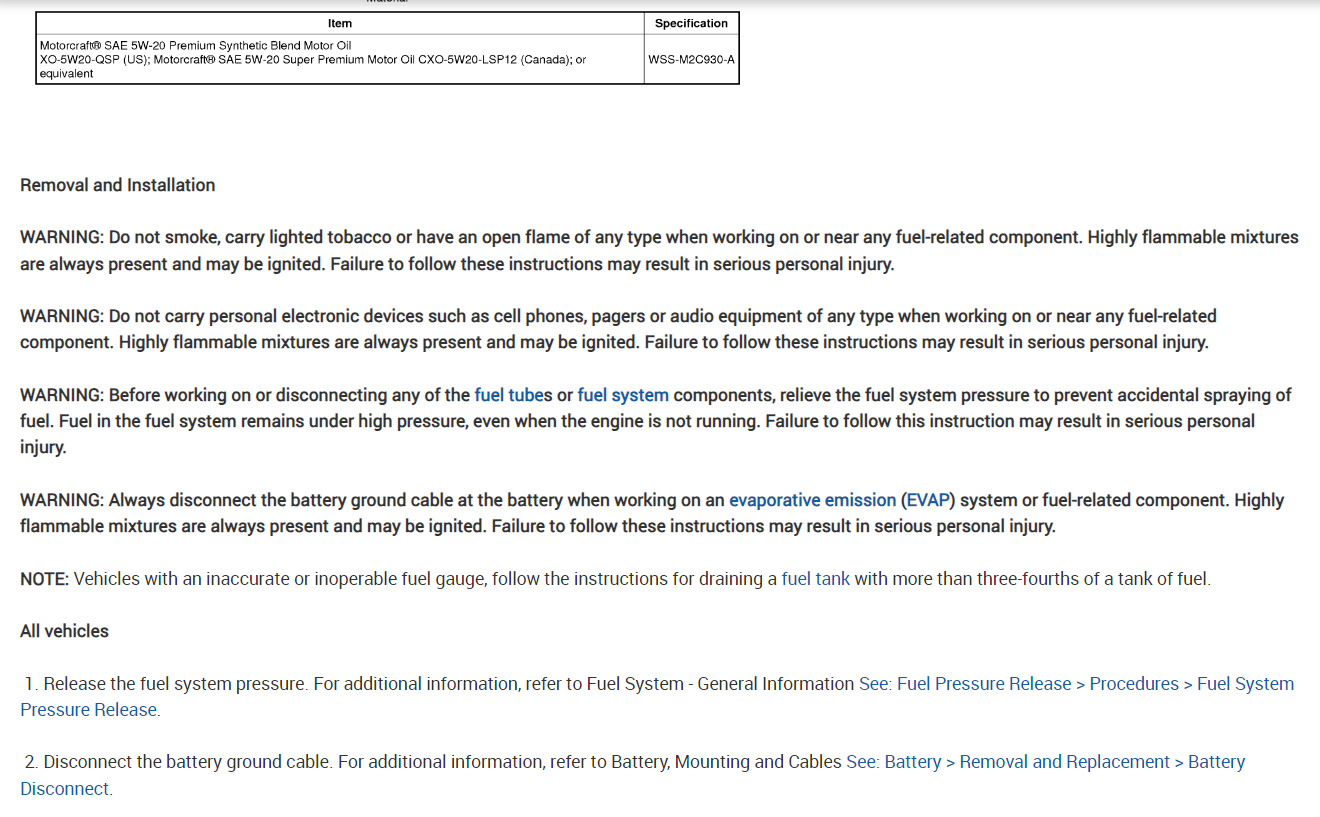This screenshot has width=1320, height=817.
Task: Follow "See: Fuel Pressure Release" link in step 1
Action: [x=965, y=684]
